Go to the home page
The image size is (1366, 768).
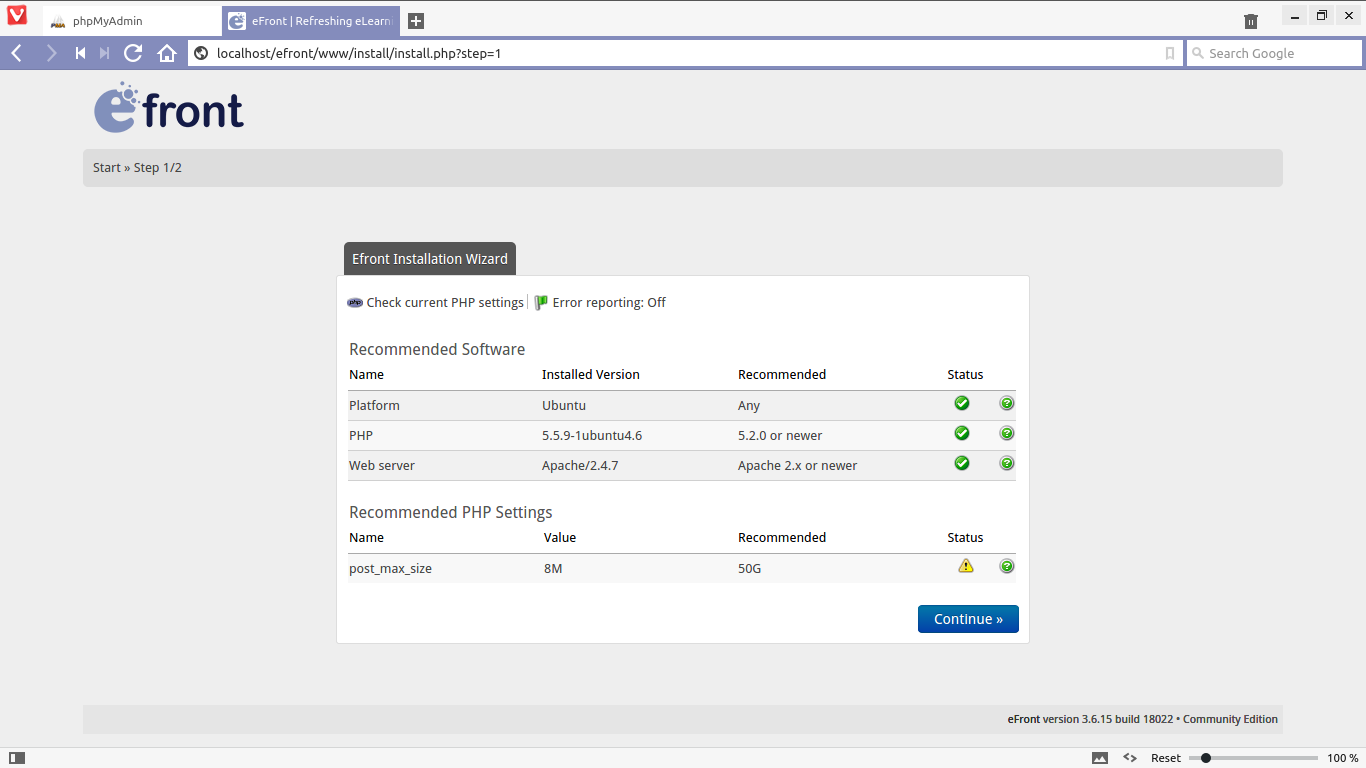[167, 53]
